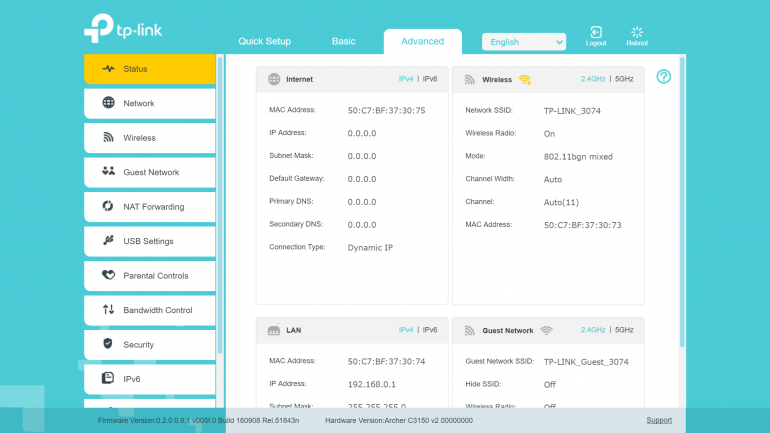Click the Bandwidth Control arrows icon
Viewport: 770px width, 433px height.
(109, 309)
